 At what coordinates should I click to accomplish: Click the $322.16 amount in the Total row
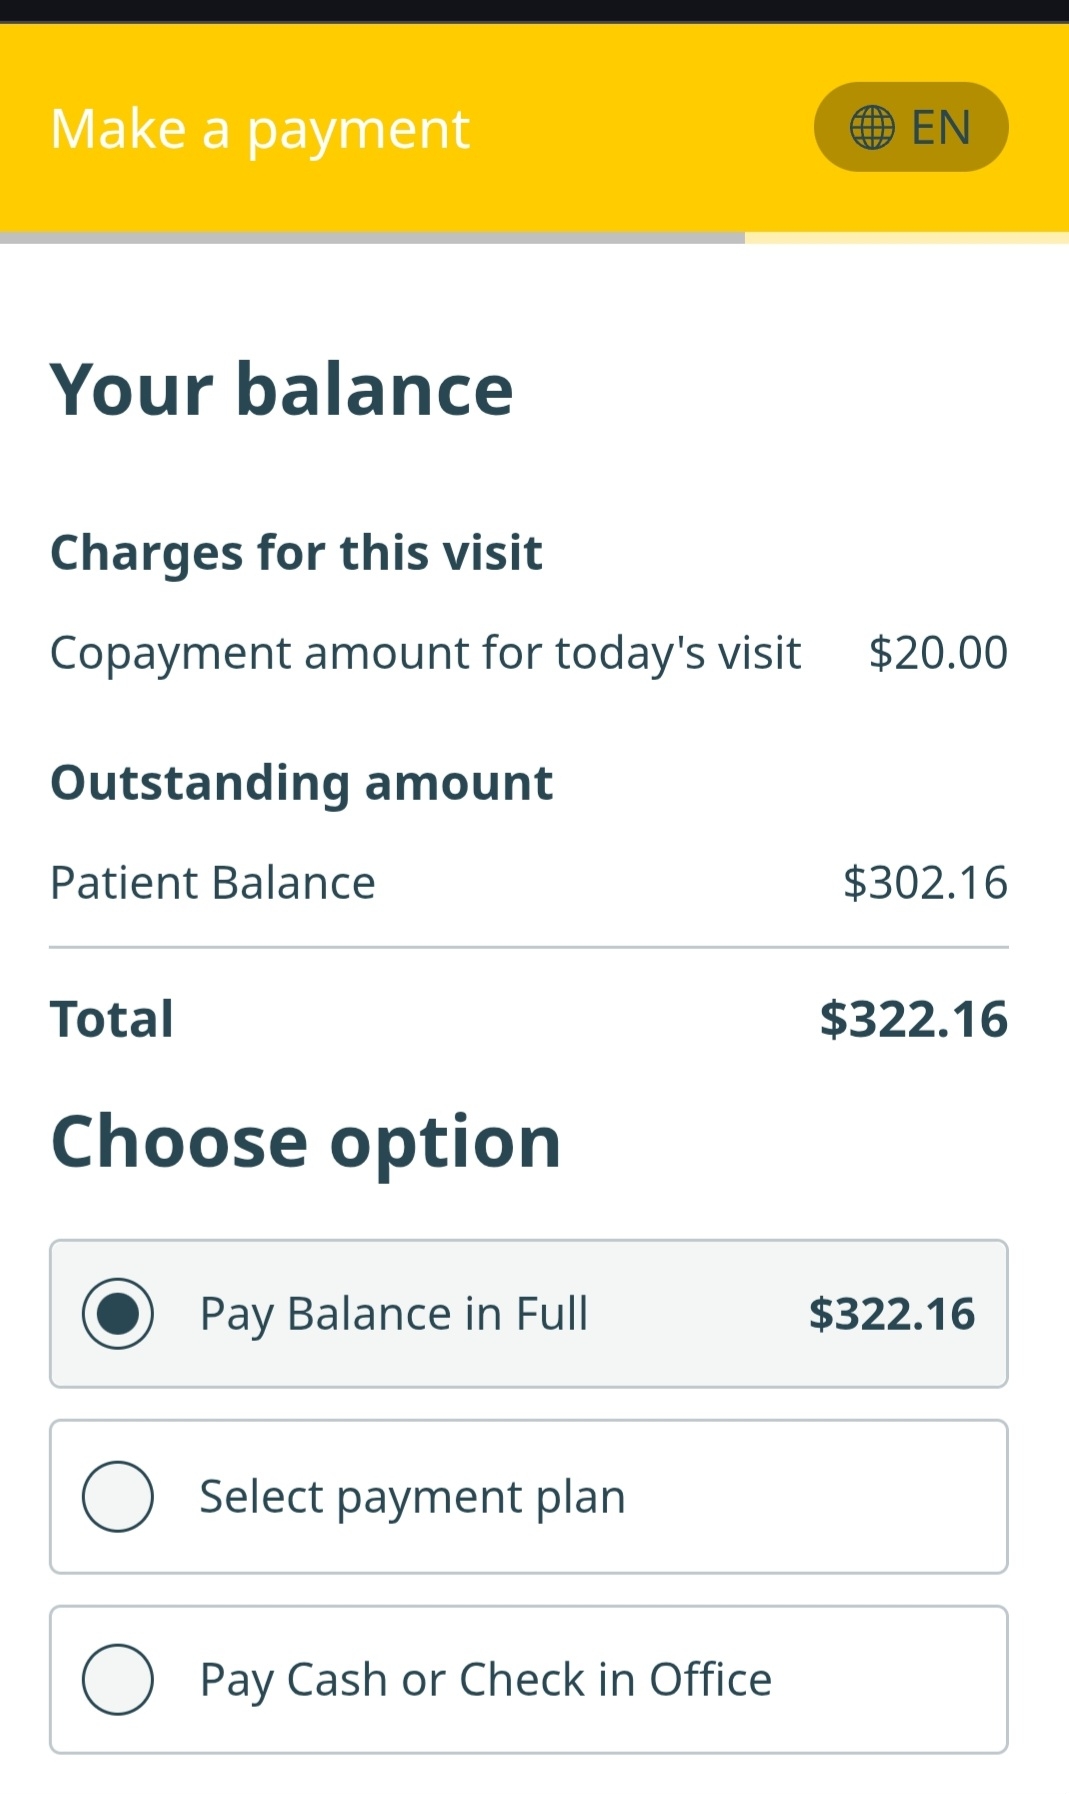coord(913,1019)
